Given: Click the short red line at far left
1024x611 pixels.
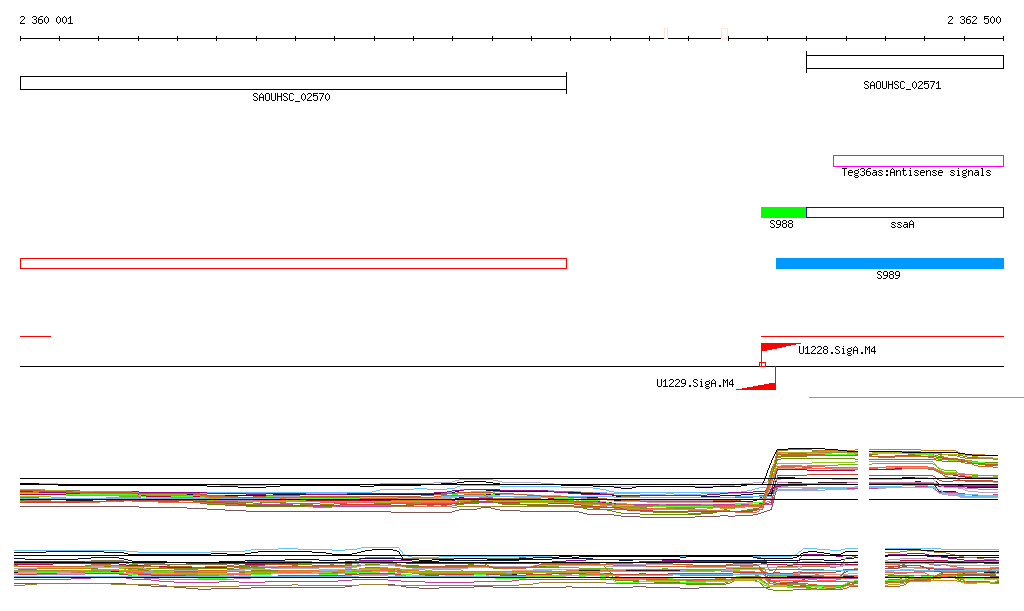Looking at the screenshot, I should coord(35,336).
